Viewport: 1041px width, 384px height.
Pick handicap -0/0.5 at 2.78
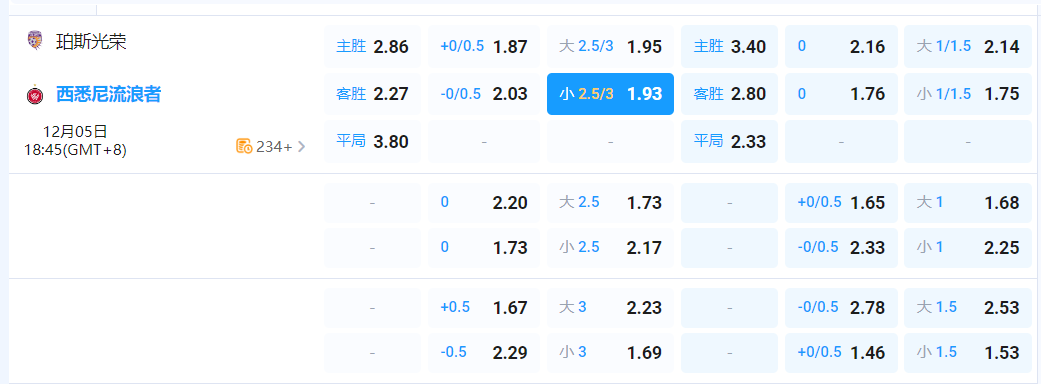841,308
